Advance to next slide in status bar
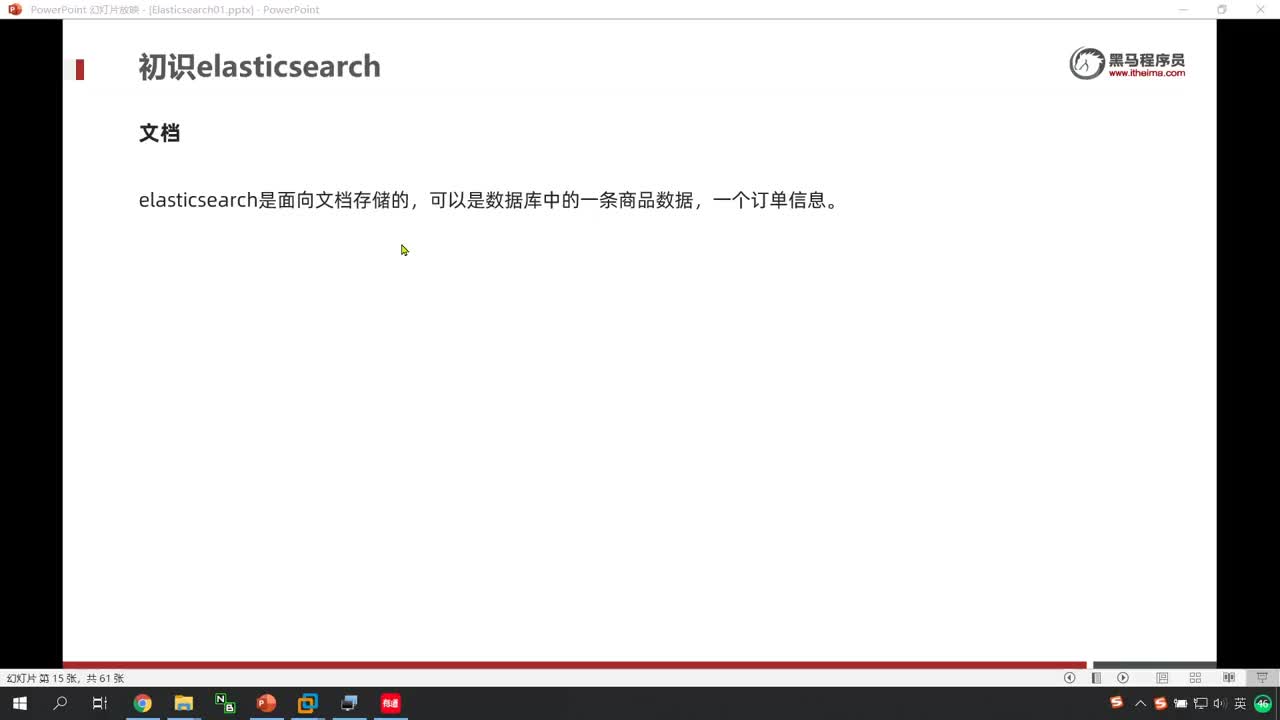 (1123, 678)
